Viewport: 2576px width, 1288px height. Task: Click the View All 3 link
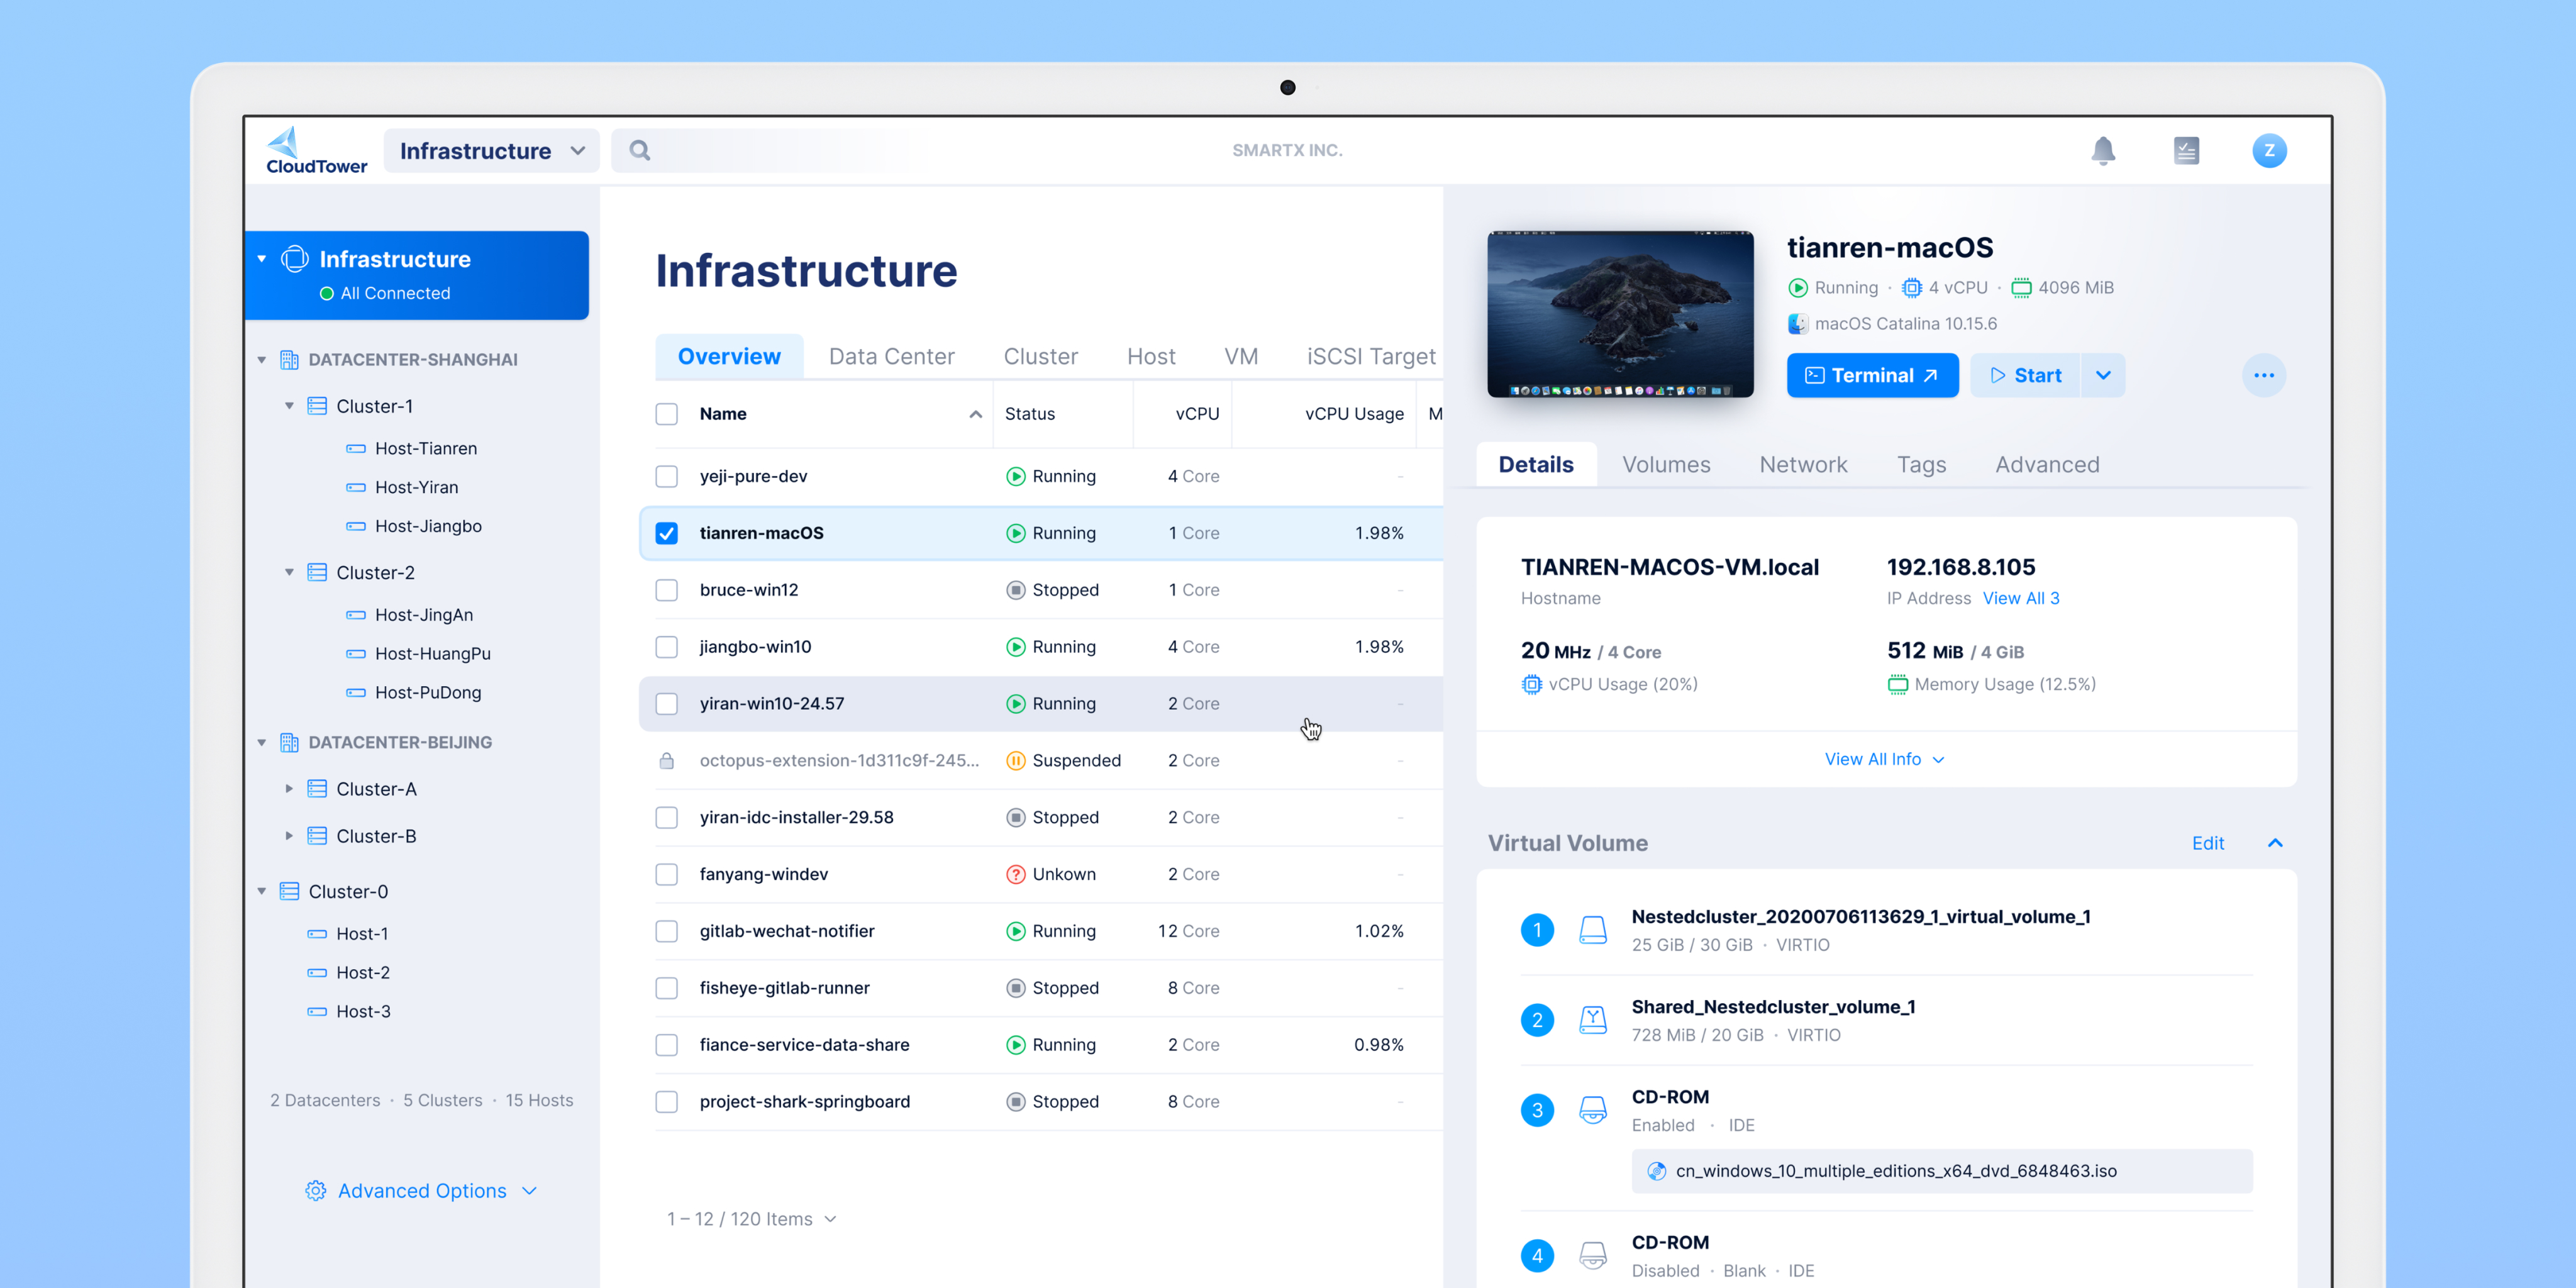coord(2020,598)
